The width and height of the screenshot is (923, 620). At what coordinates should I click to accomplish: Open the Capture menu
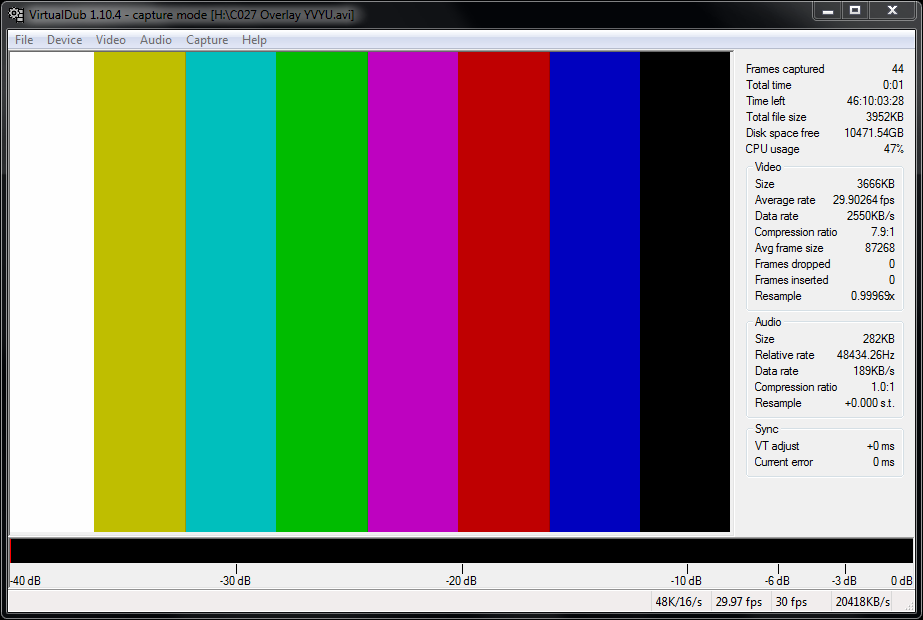pyautogui.click(x=207, y=39)
